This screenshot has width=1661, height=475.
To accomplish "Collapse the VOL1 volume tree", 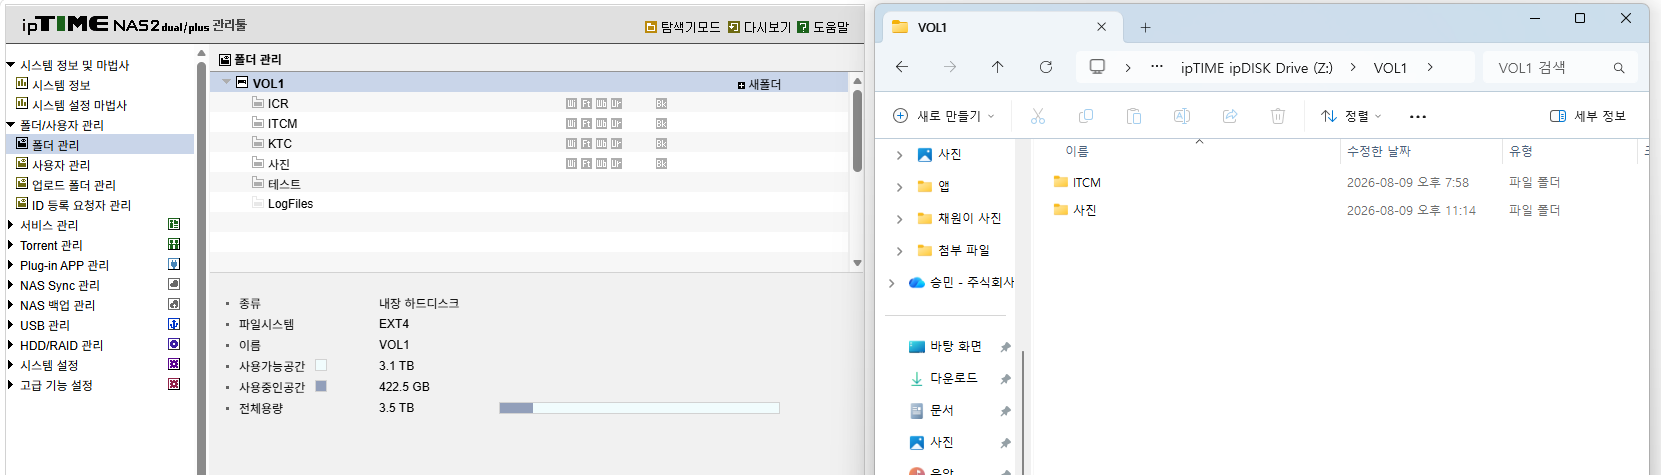I will (226, 83).
